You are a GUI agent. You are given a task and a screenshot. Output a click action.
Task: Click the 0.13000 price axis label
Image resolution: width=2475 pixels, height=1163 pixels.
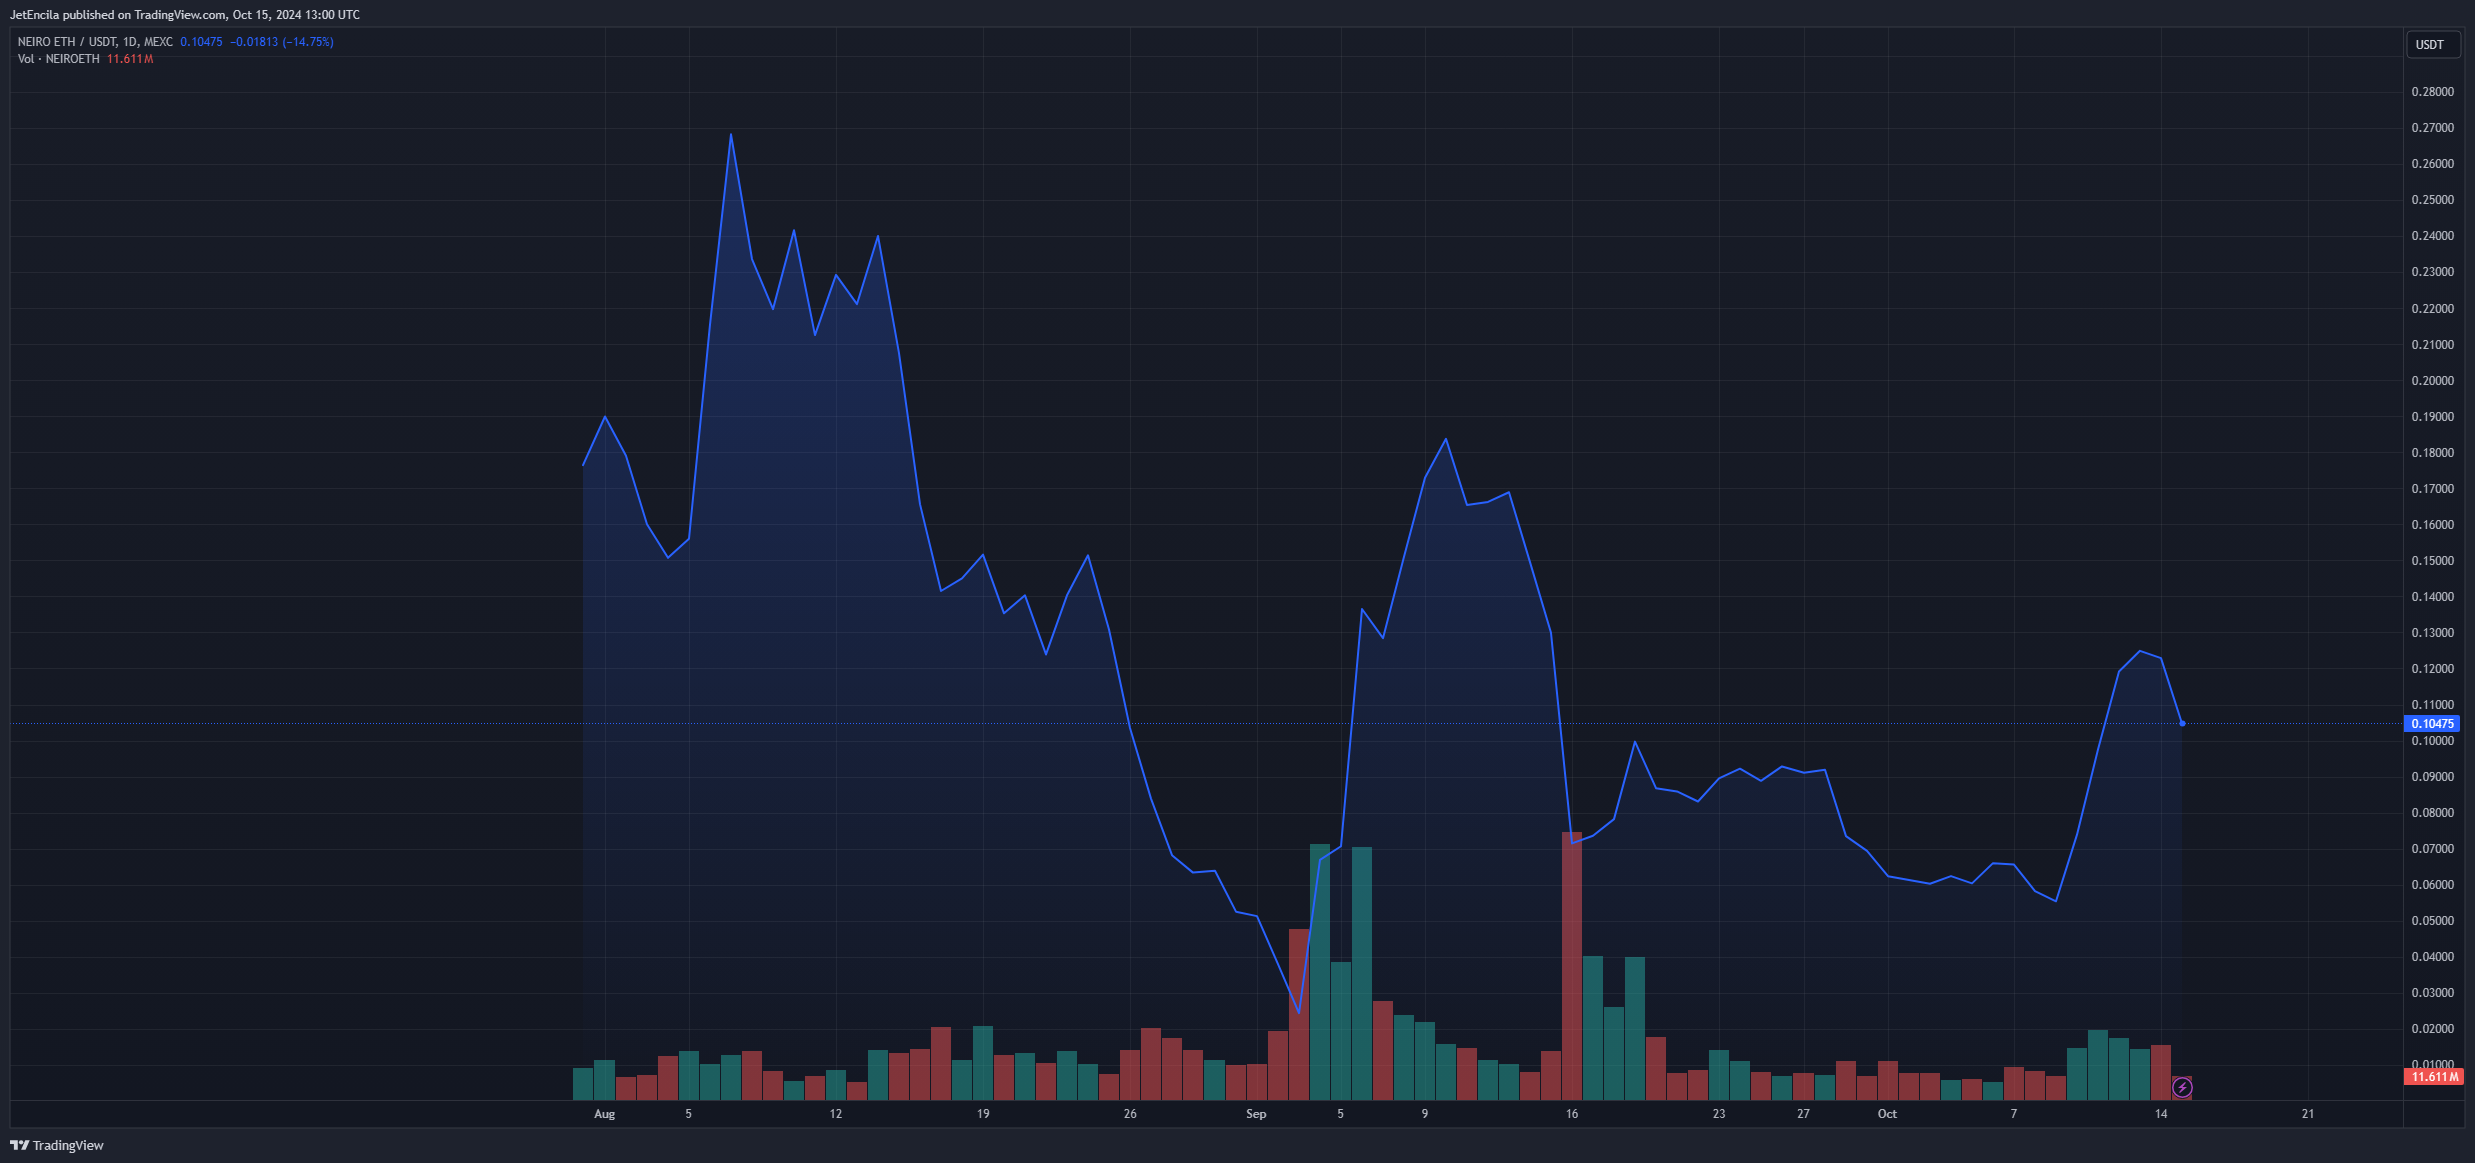click(2433, 633)
